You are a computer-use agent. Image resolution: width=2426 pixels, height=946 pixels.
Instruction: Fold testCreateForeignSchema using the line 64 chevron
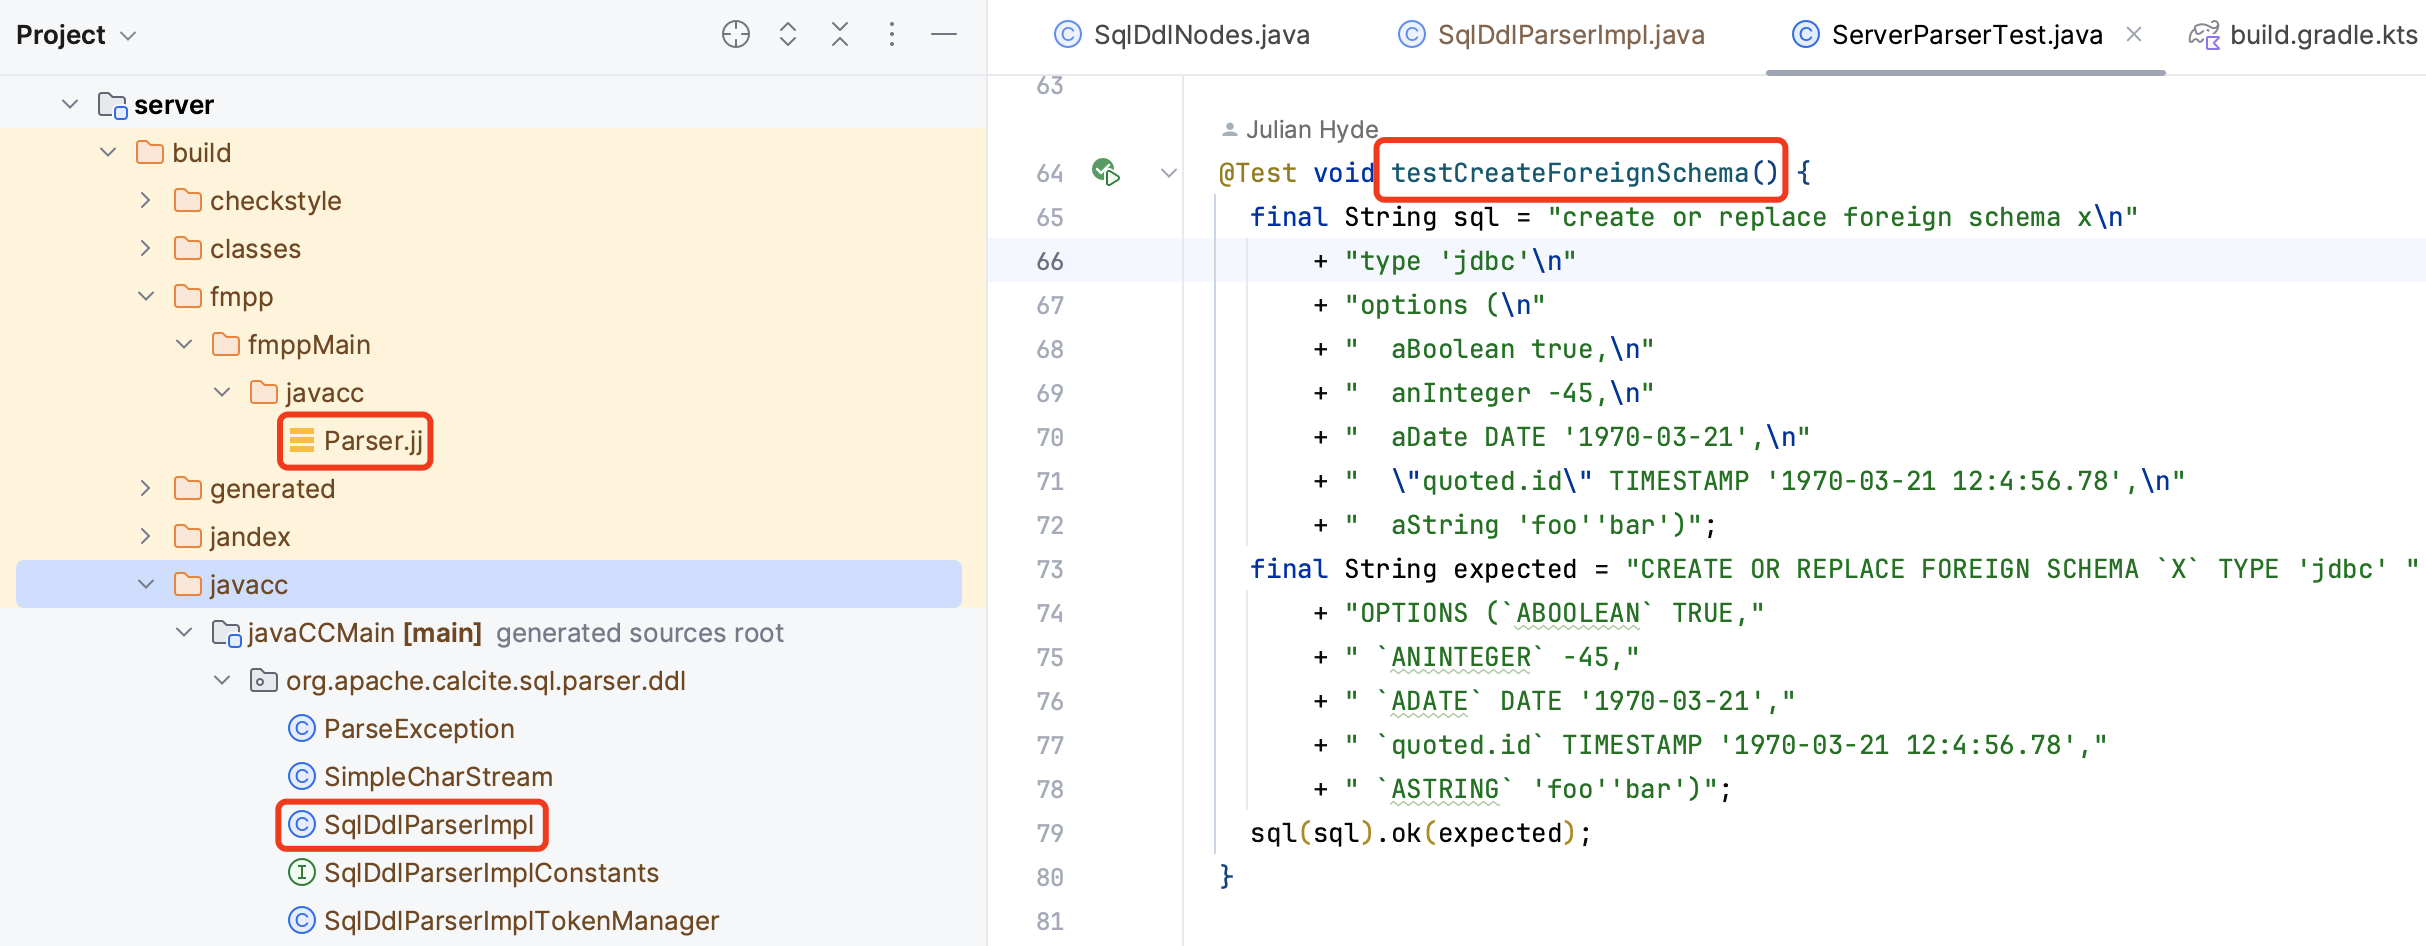[x=1170, y=172]
